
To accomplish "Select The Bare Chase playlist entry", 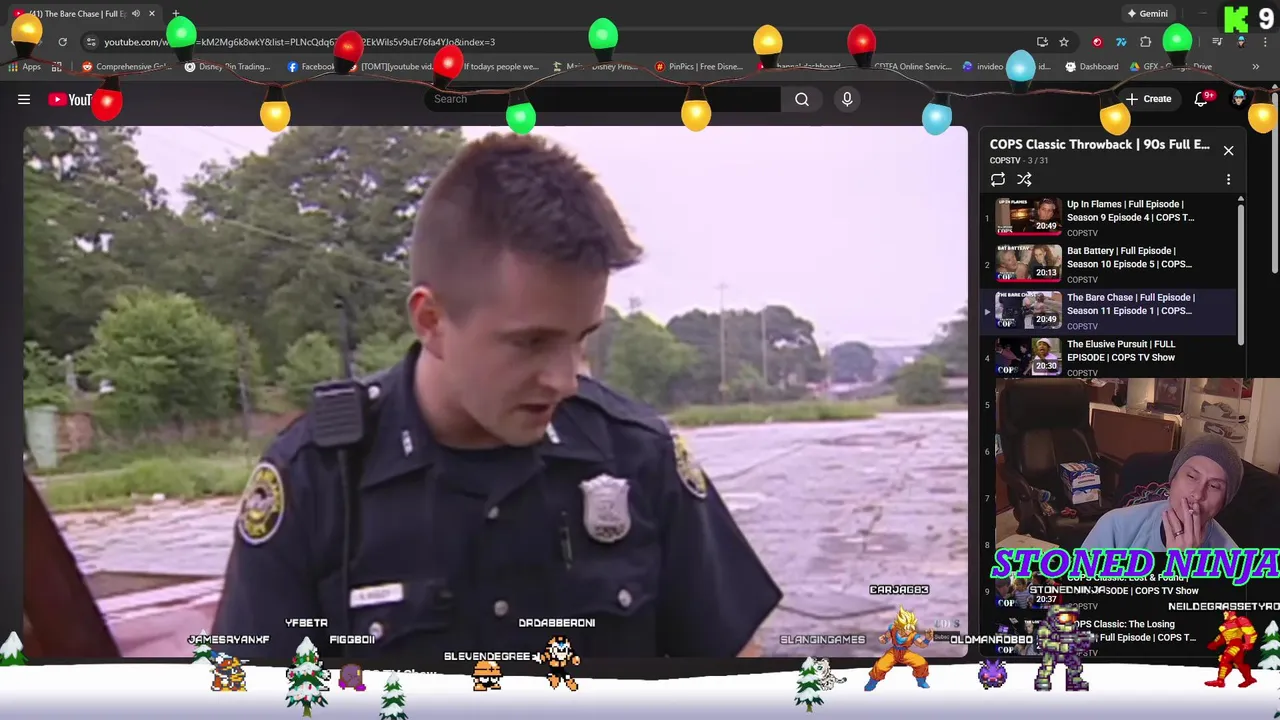I will 1108,310.
